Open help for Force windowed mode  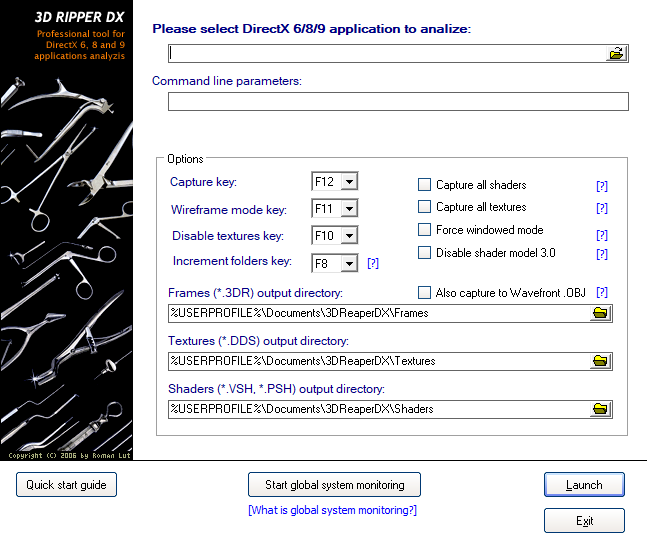pos(601,235)
